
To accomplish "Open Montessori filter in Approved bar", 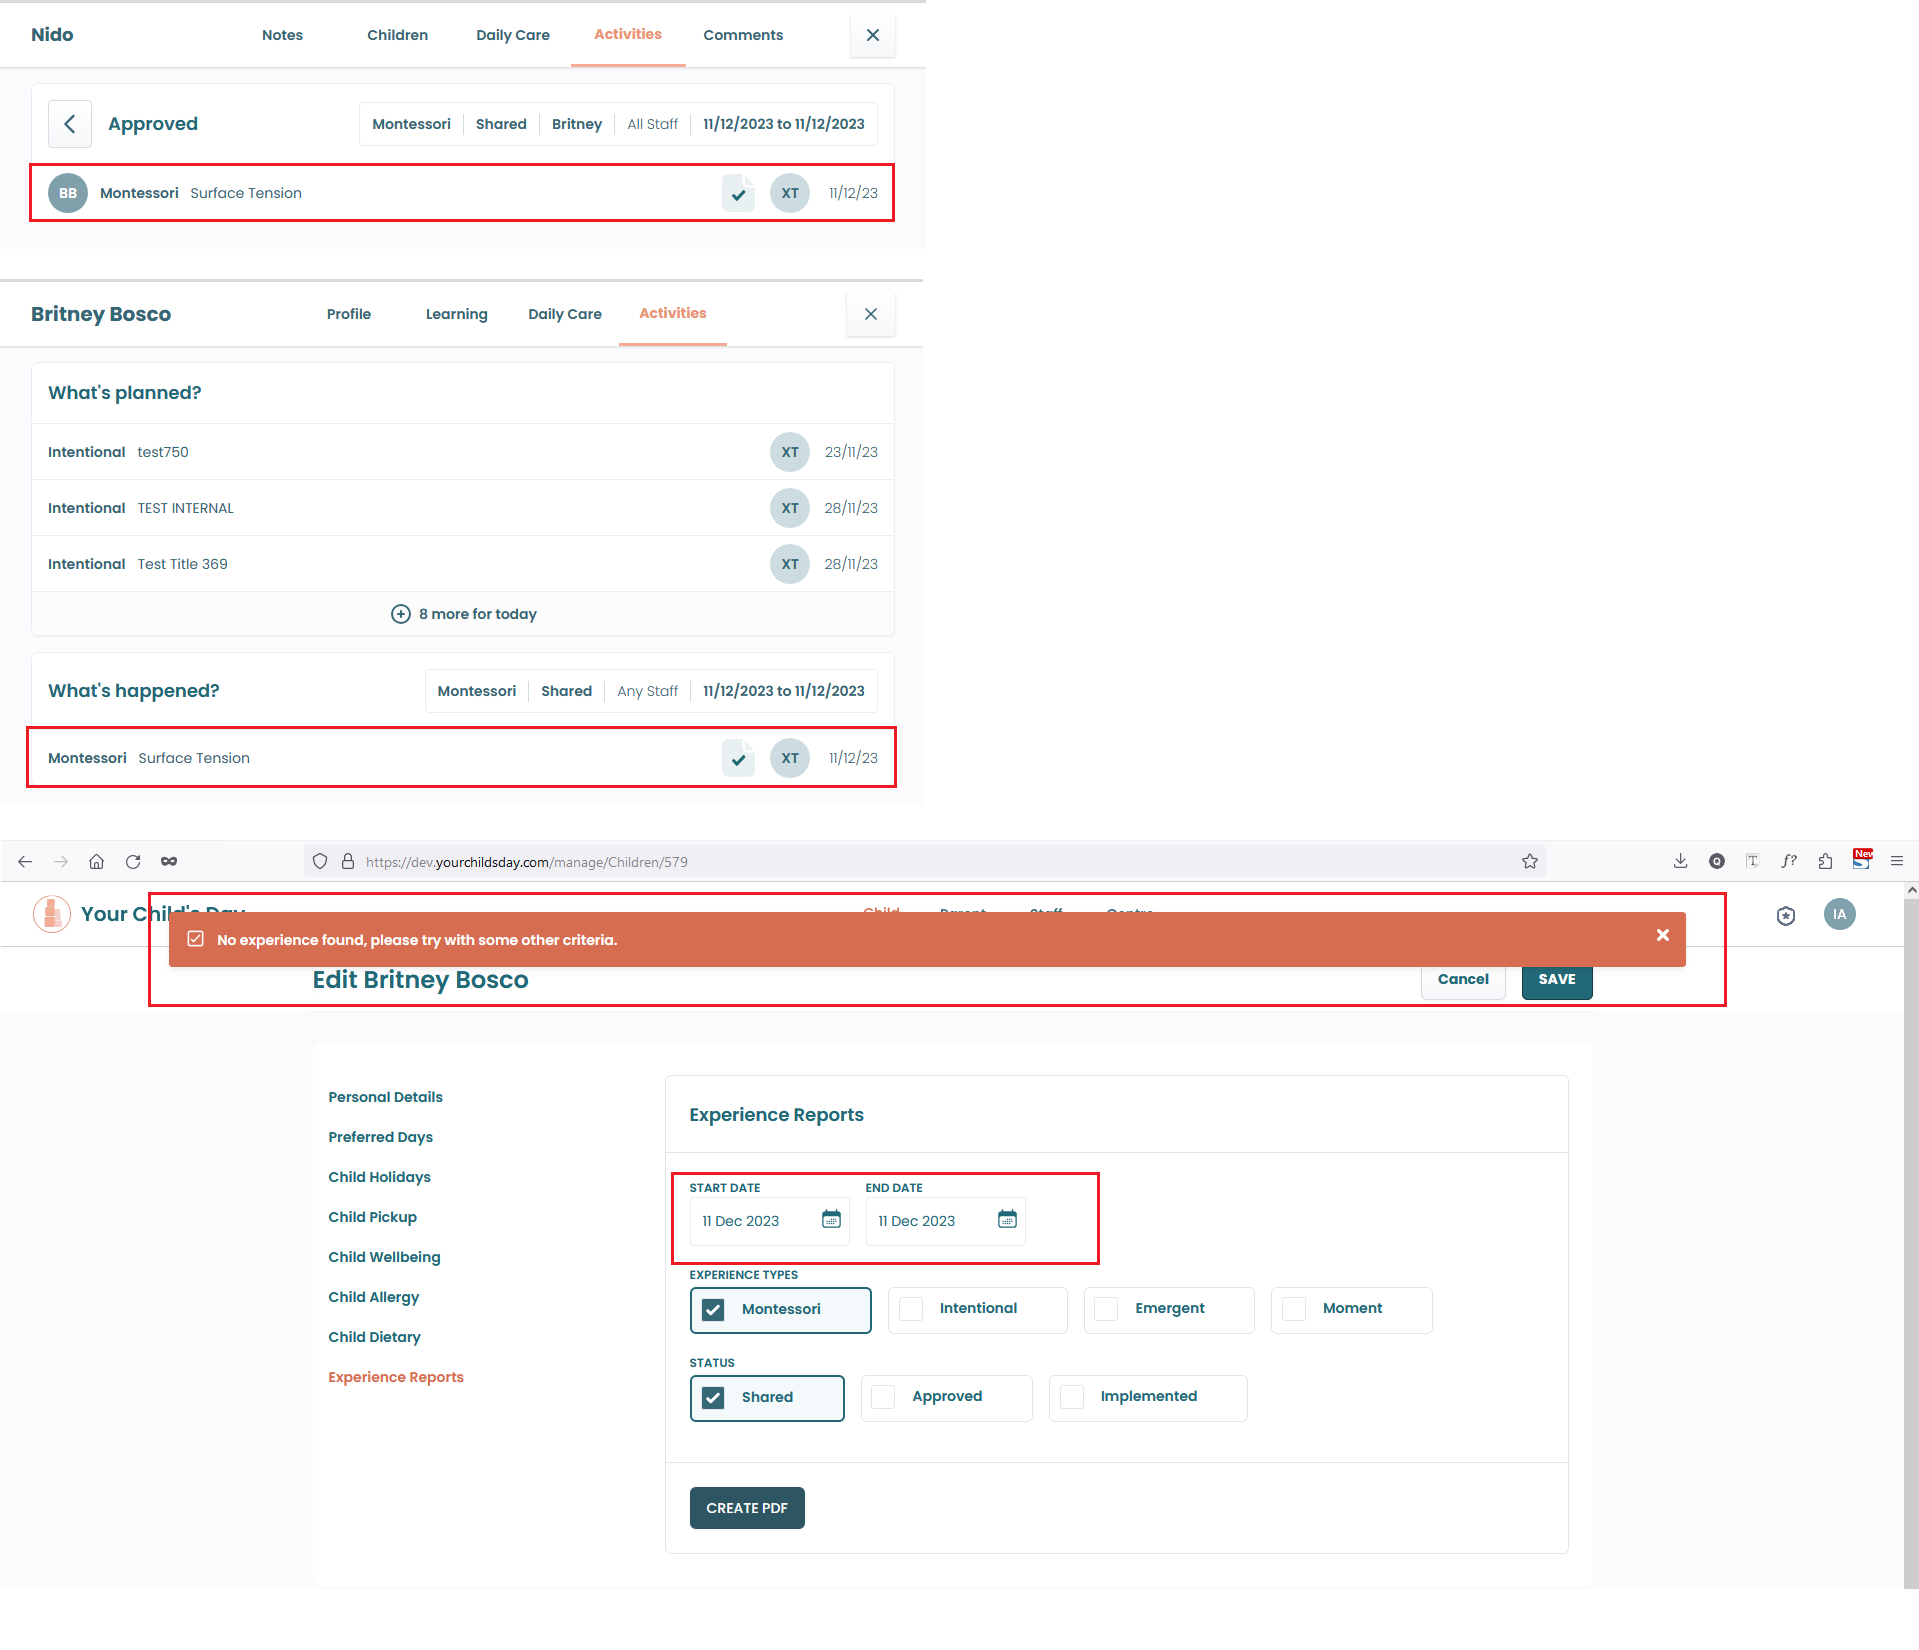I will coord(411,124).
